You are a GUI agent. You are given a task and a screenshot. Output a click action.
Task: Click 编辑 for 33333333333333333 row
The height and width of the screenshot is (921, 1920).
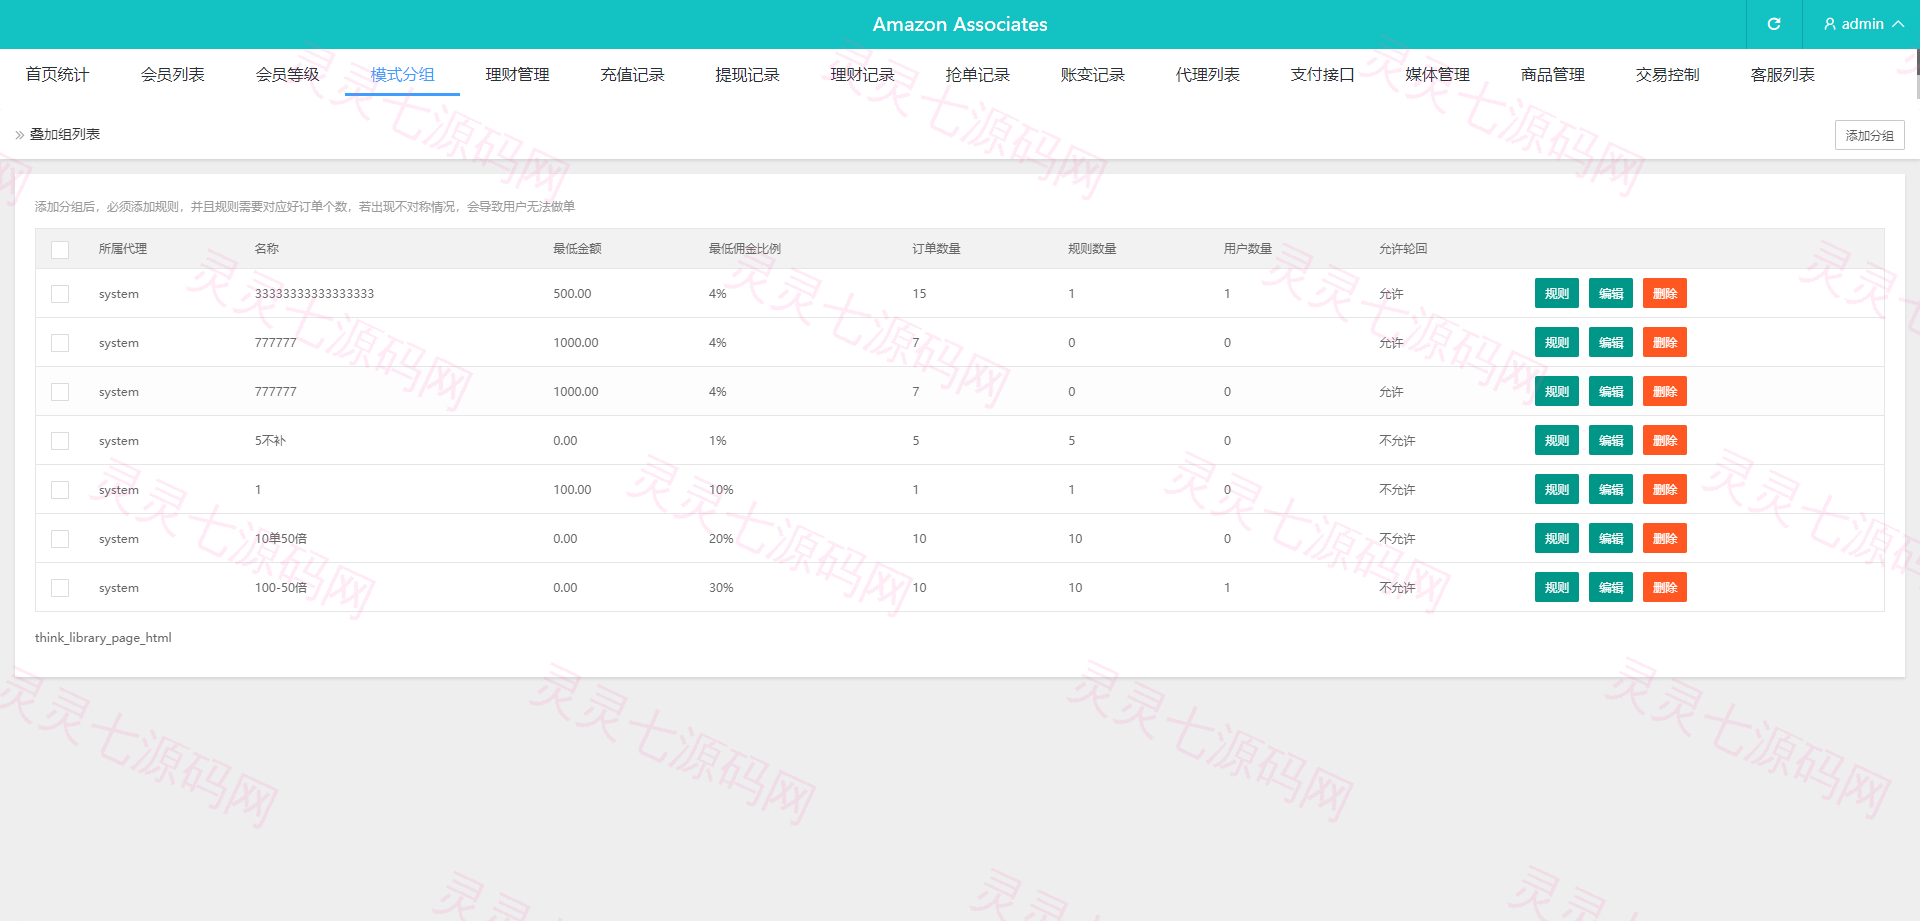(1611, 293)
